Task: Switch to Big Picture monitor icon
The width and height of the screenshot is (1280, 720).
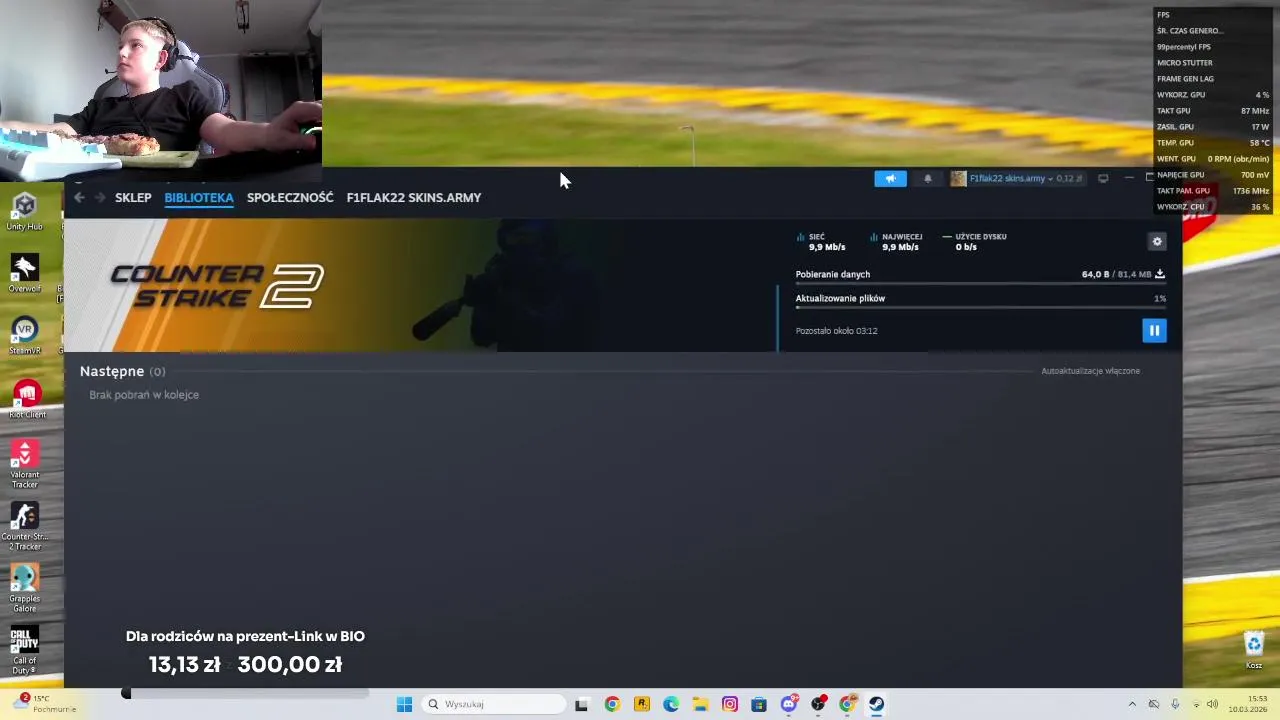Action: (x=1103, y=179)
